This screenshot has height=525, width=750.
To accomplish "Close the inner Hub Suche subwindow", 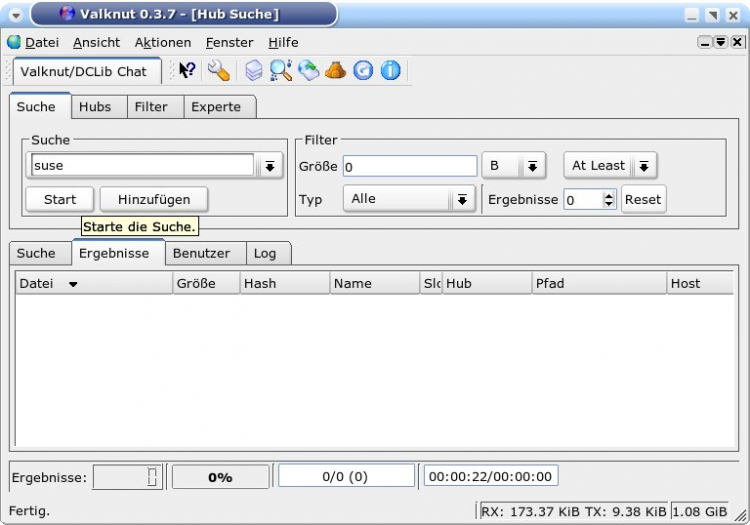I will [737, 43].
